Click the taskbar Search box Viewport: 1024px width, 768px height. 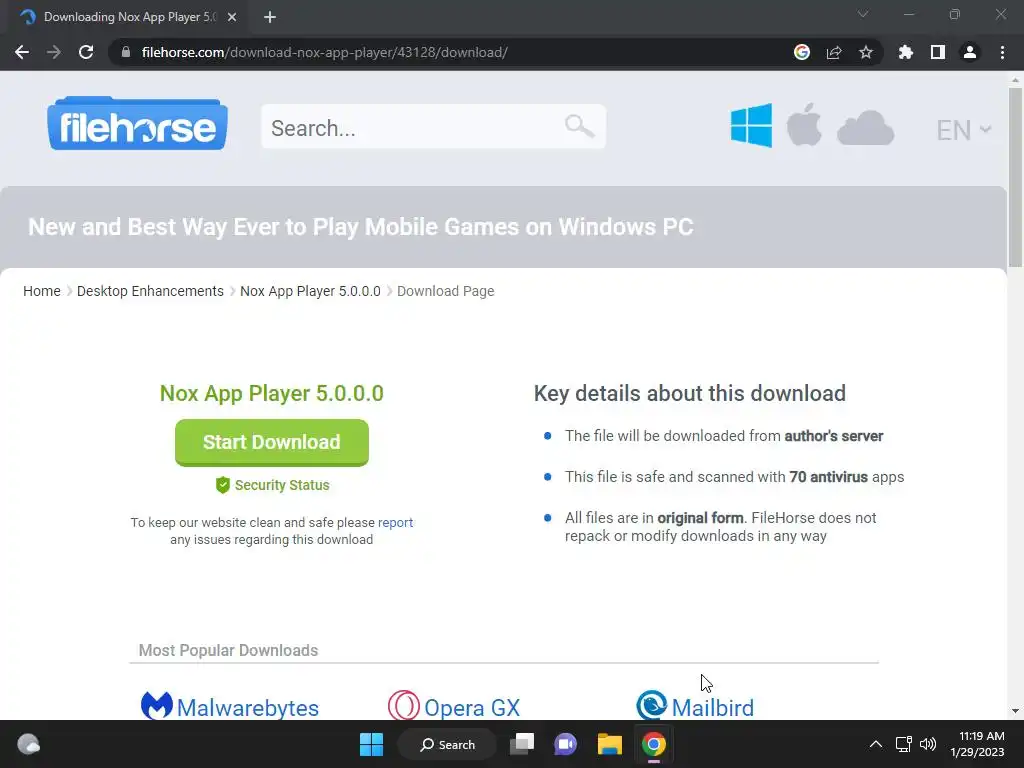pos(447,744)
